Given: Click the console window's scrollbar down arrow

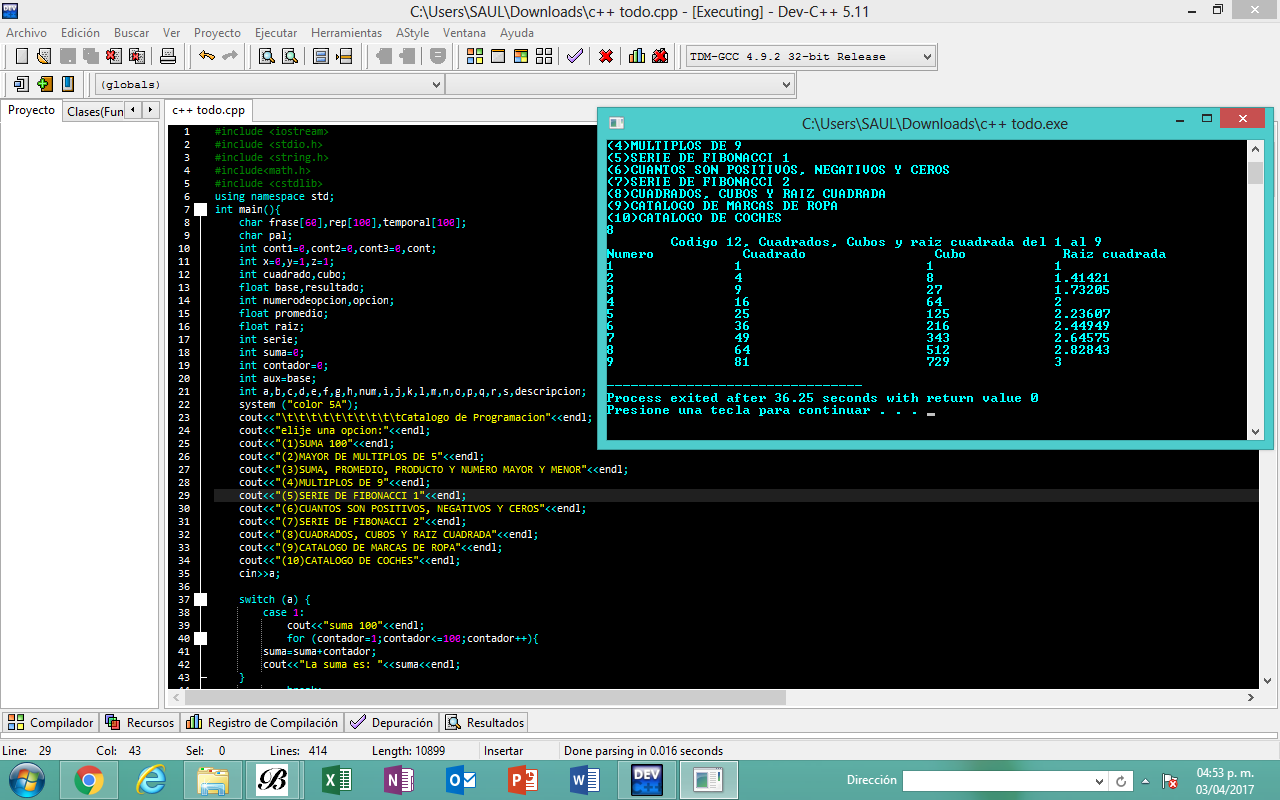Looking at the screenshot, I should point(1255,432).
